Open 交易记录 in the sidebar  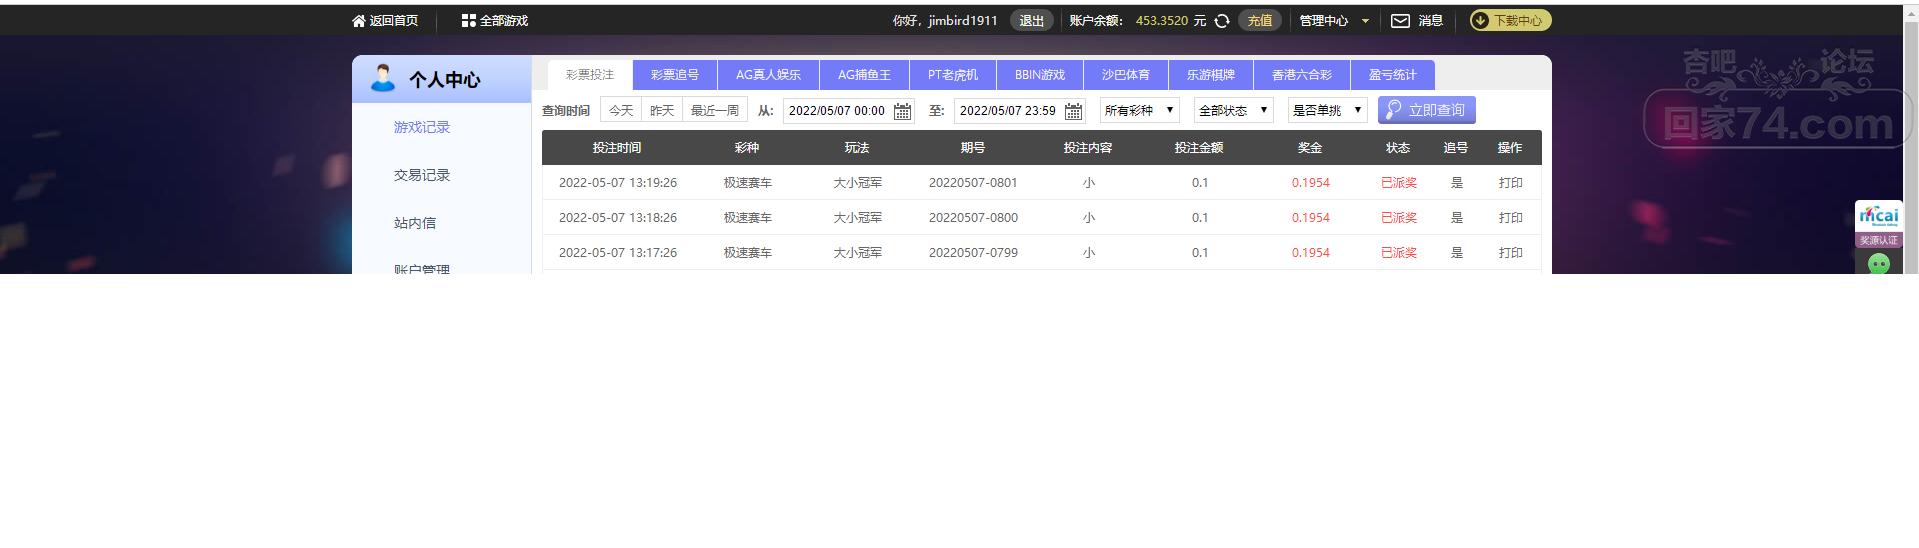(x=422, y=175)
